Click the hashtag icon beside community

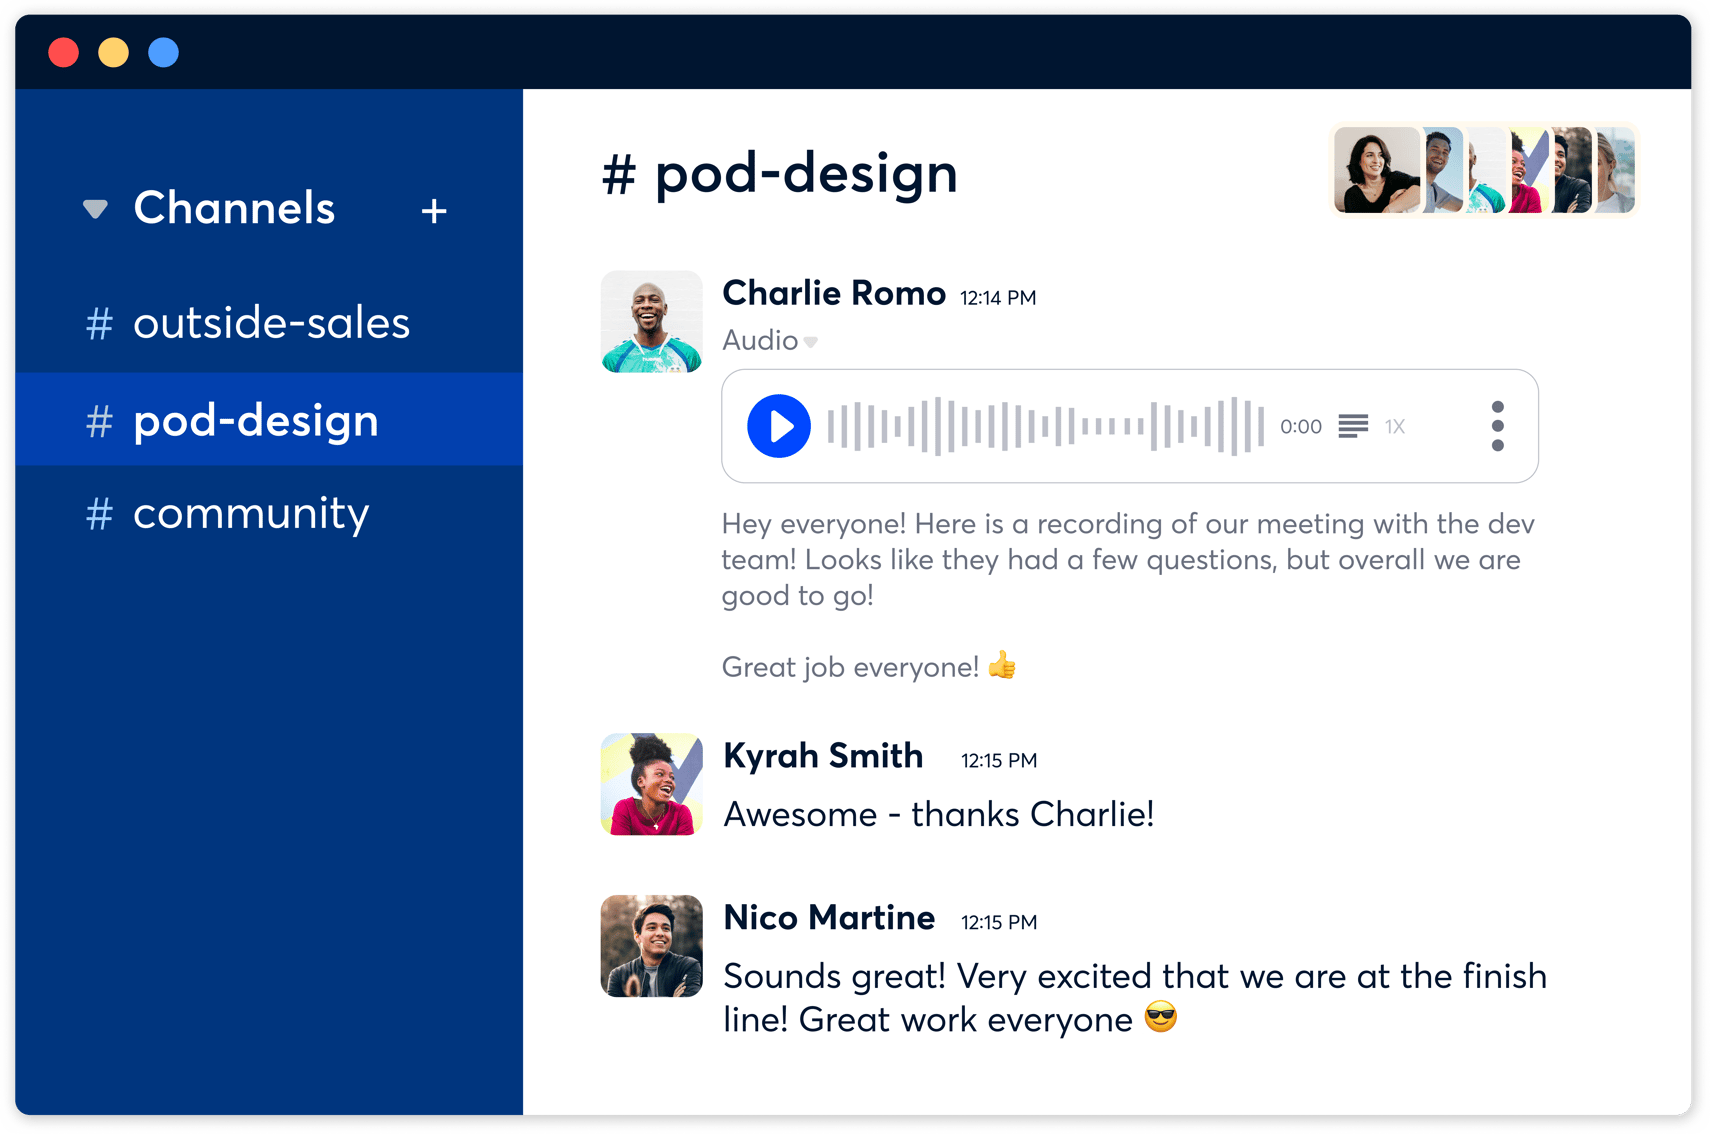(x=98, y=514)
